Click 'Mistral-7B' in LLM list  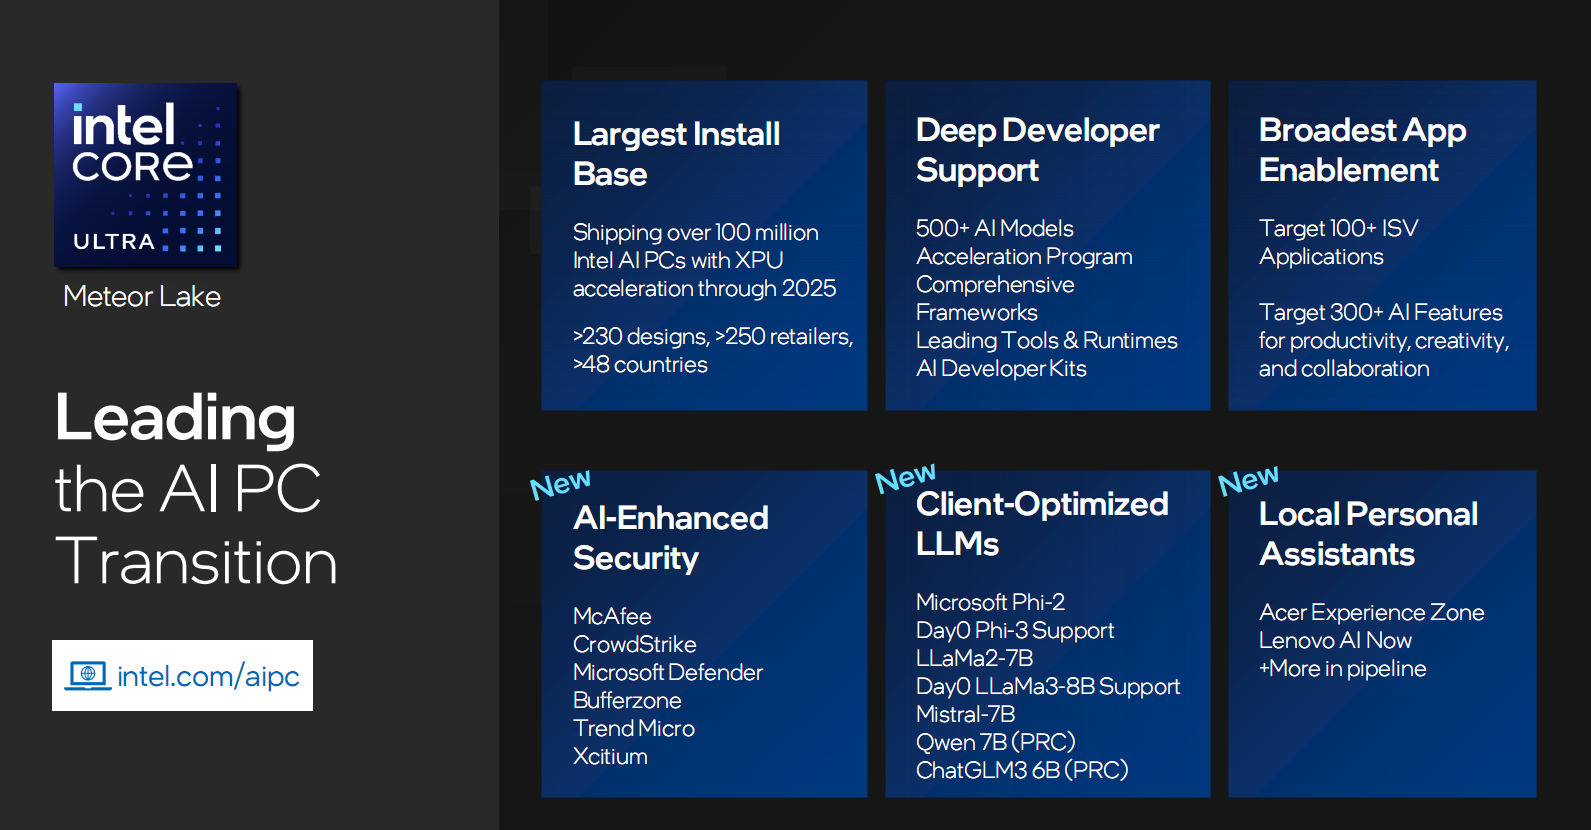pos(966,714)
